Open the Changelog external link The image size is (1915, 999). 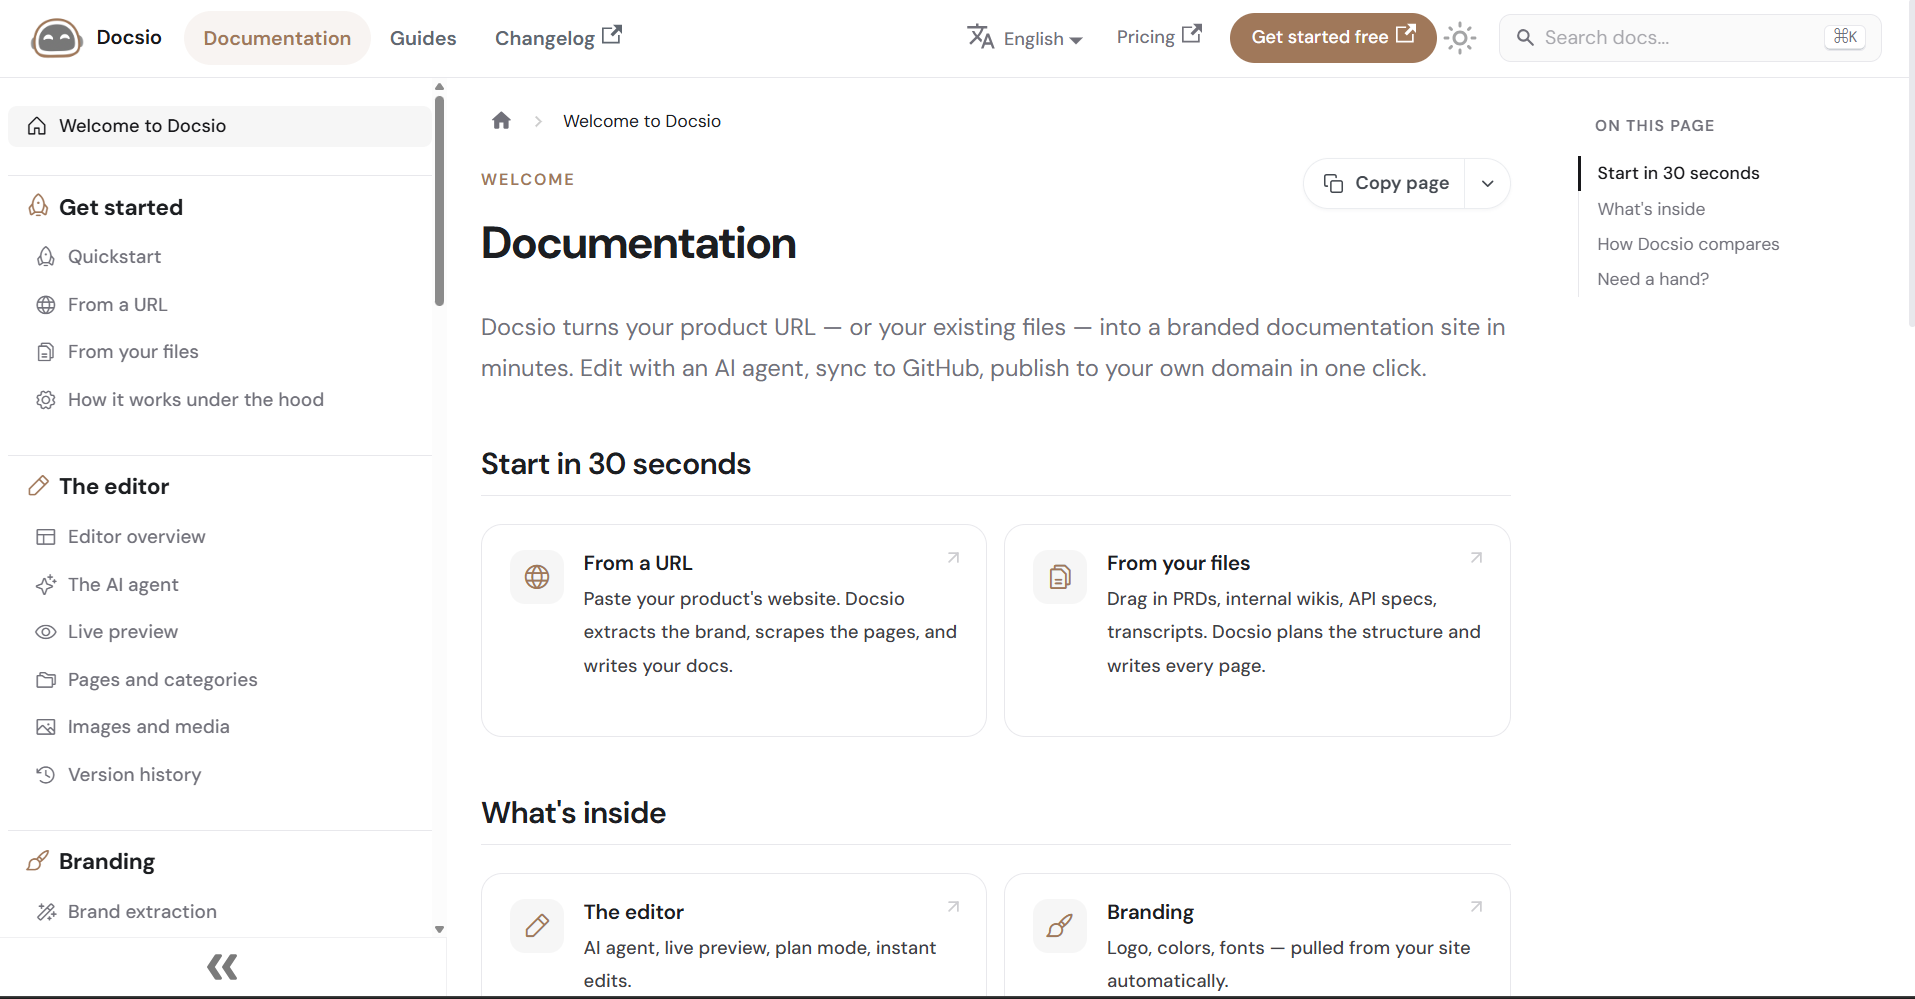click(x=558, y=38)
